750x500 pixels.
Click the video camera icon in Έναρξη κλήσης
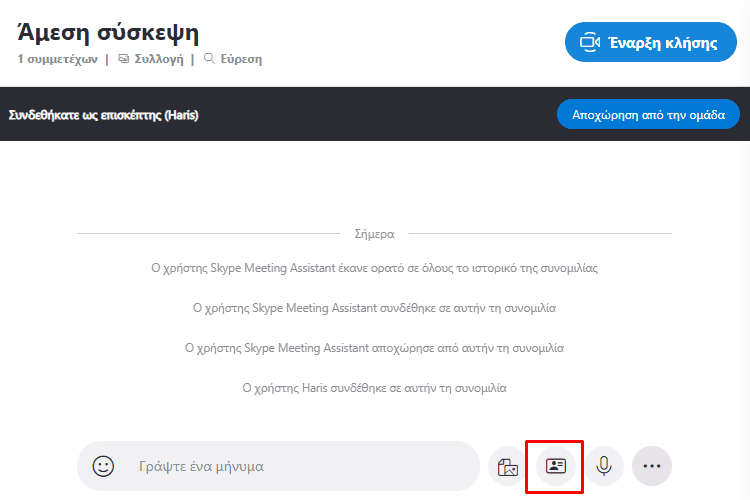point(590,42)
